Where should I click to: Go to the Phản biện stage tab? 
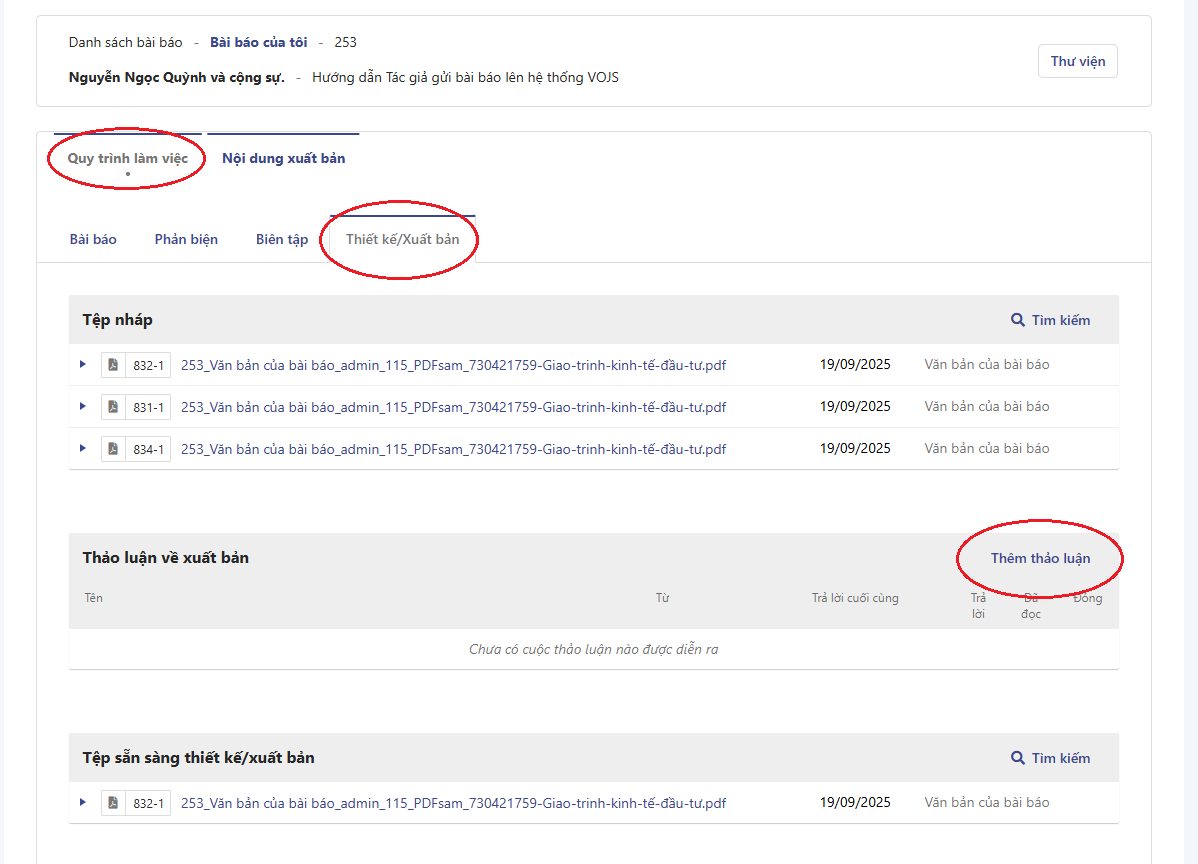[186, 239]
